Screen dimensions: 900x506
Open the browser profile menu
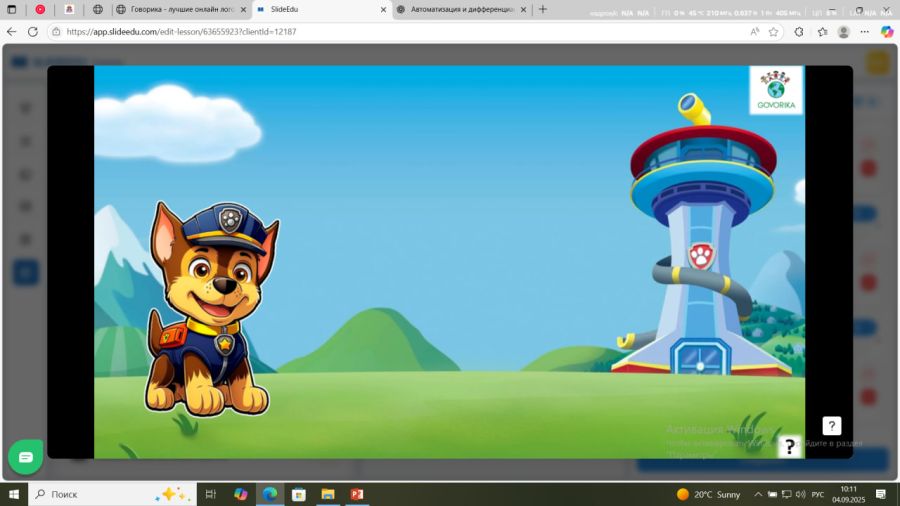(843, 32)
